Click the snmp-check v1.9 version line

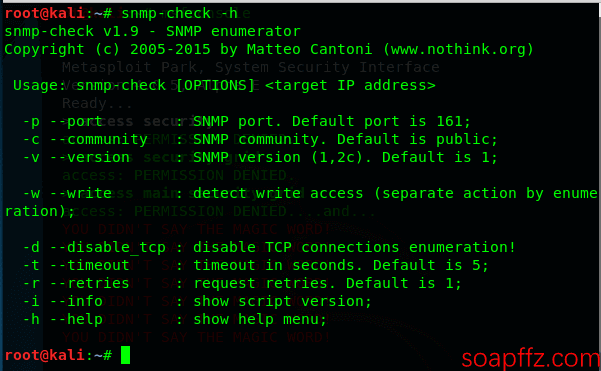point(152,31)
